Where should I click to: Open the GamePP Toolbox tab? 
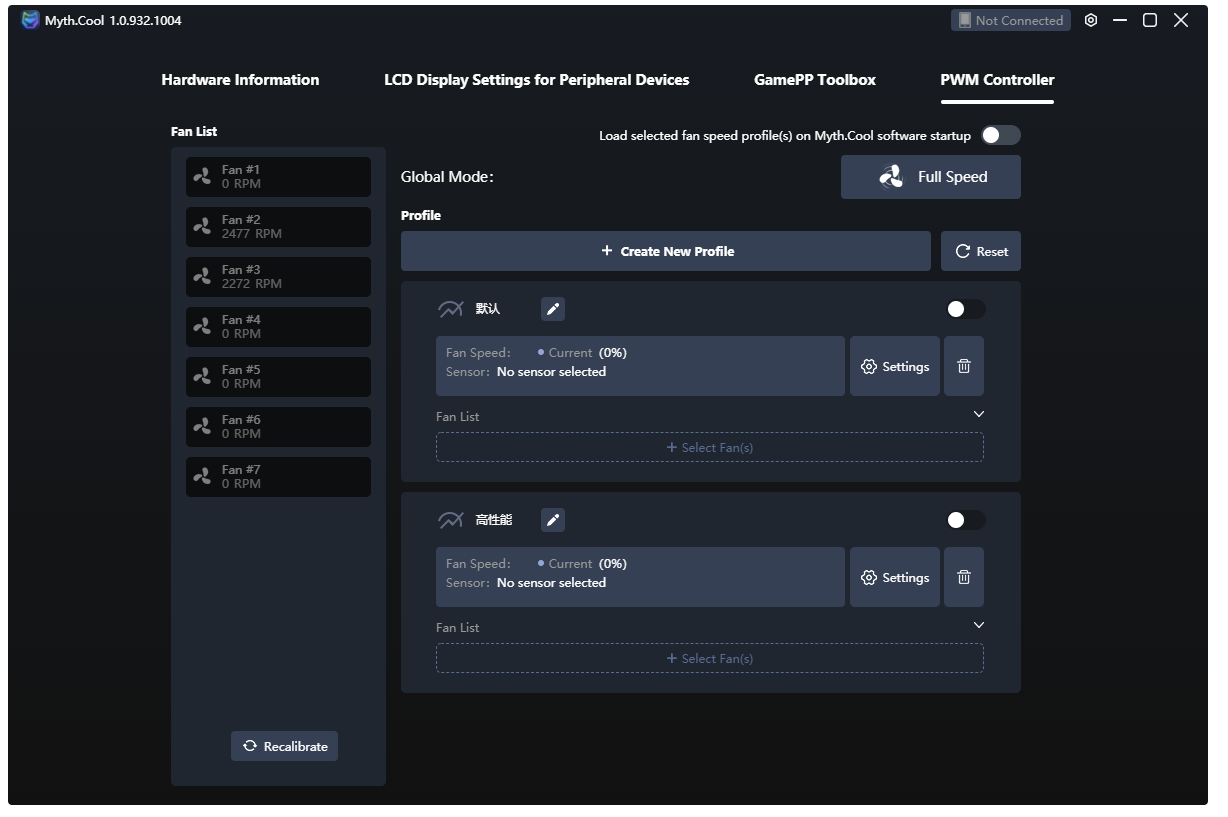click(x=815, y=80)
